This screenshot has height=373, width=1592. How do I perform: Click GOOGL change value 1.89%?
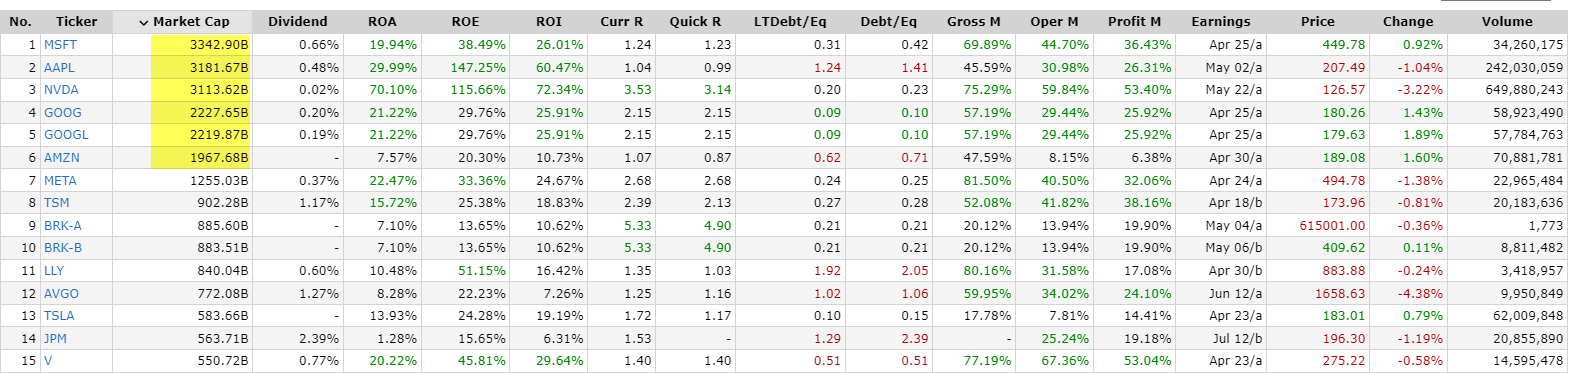click(1423, 135)
